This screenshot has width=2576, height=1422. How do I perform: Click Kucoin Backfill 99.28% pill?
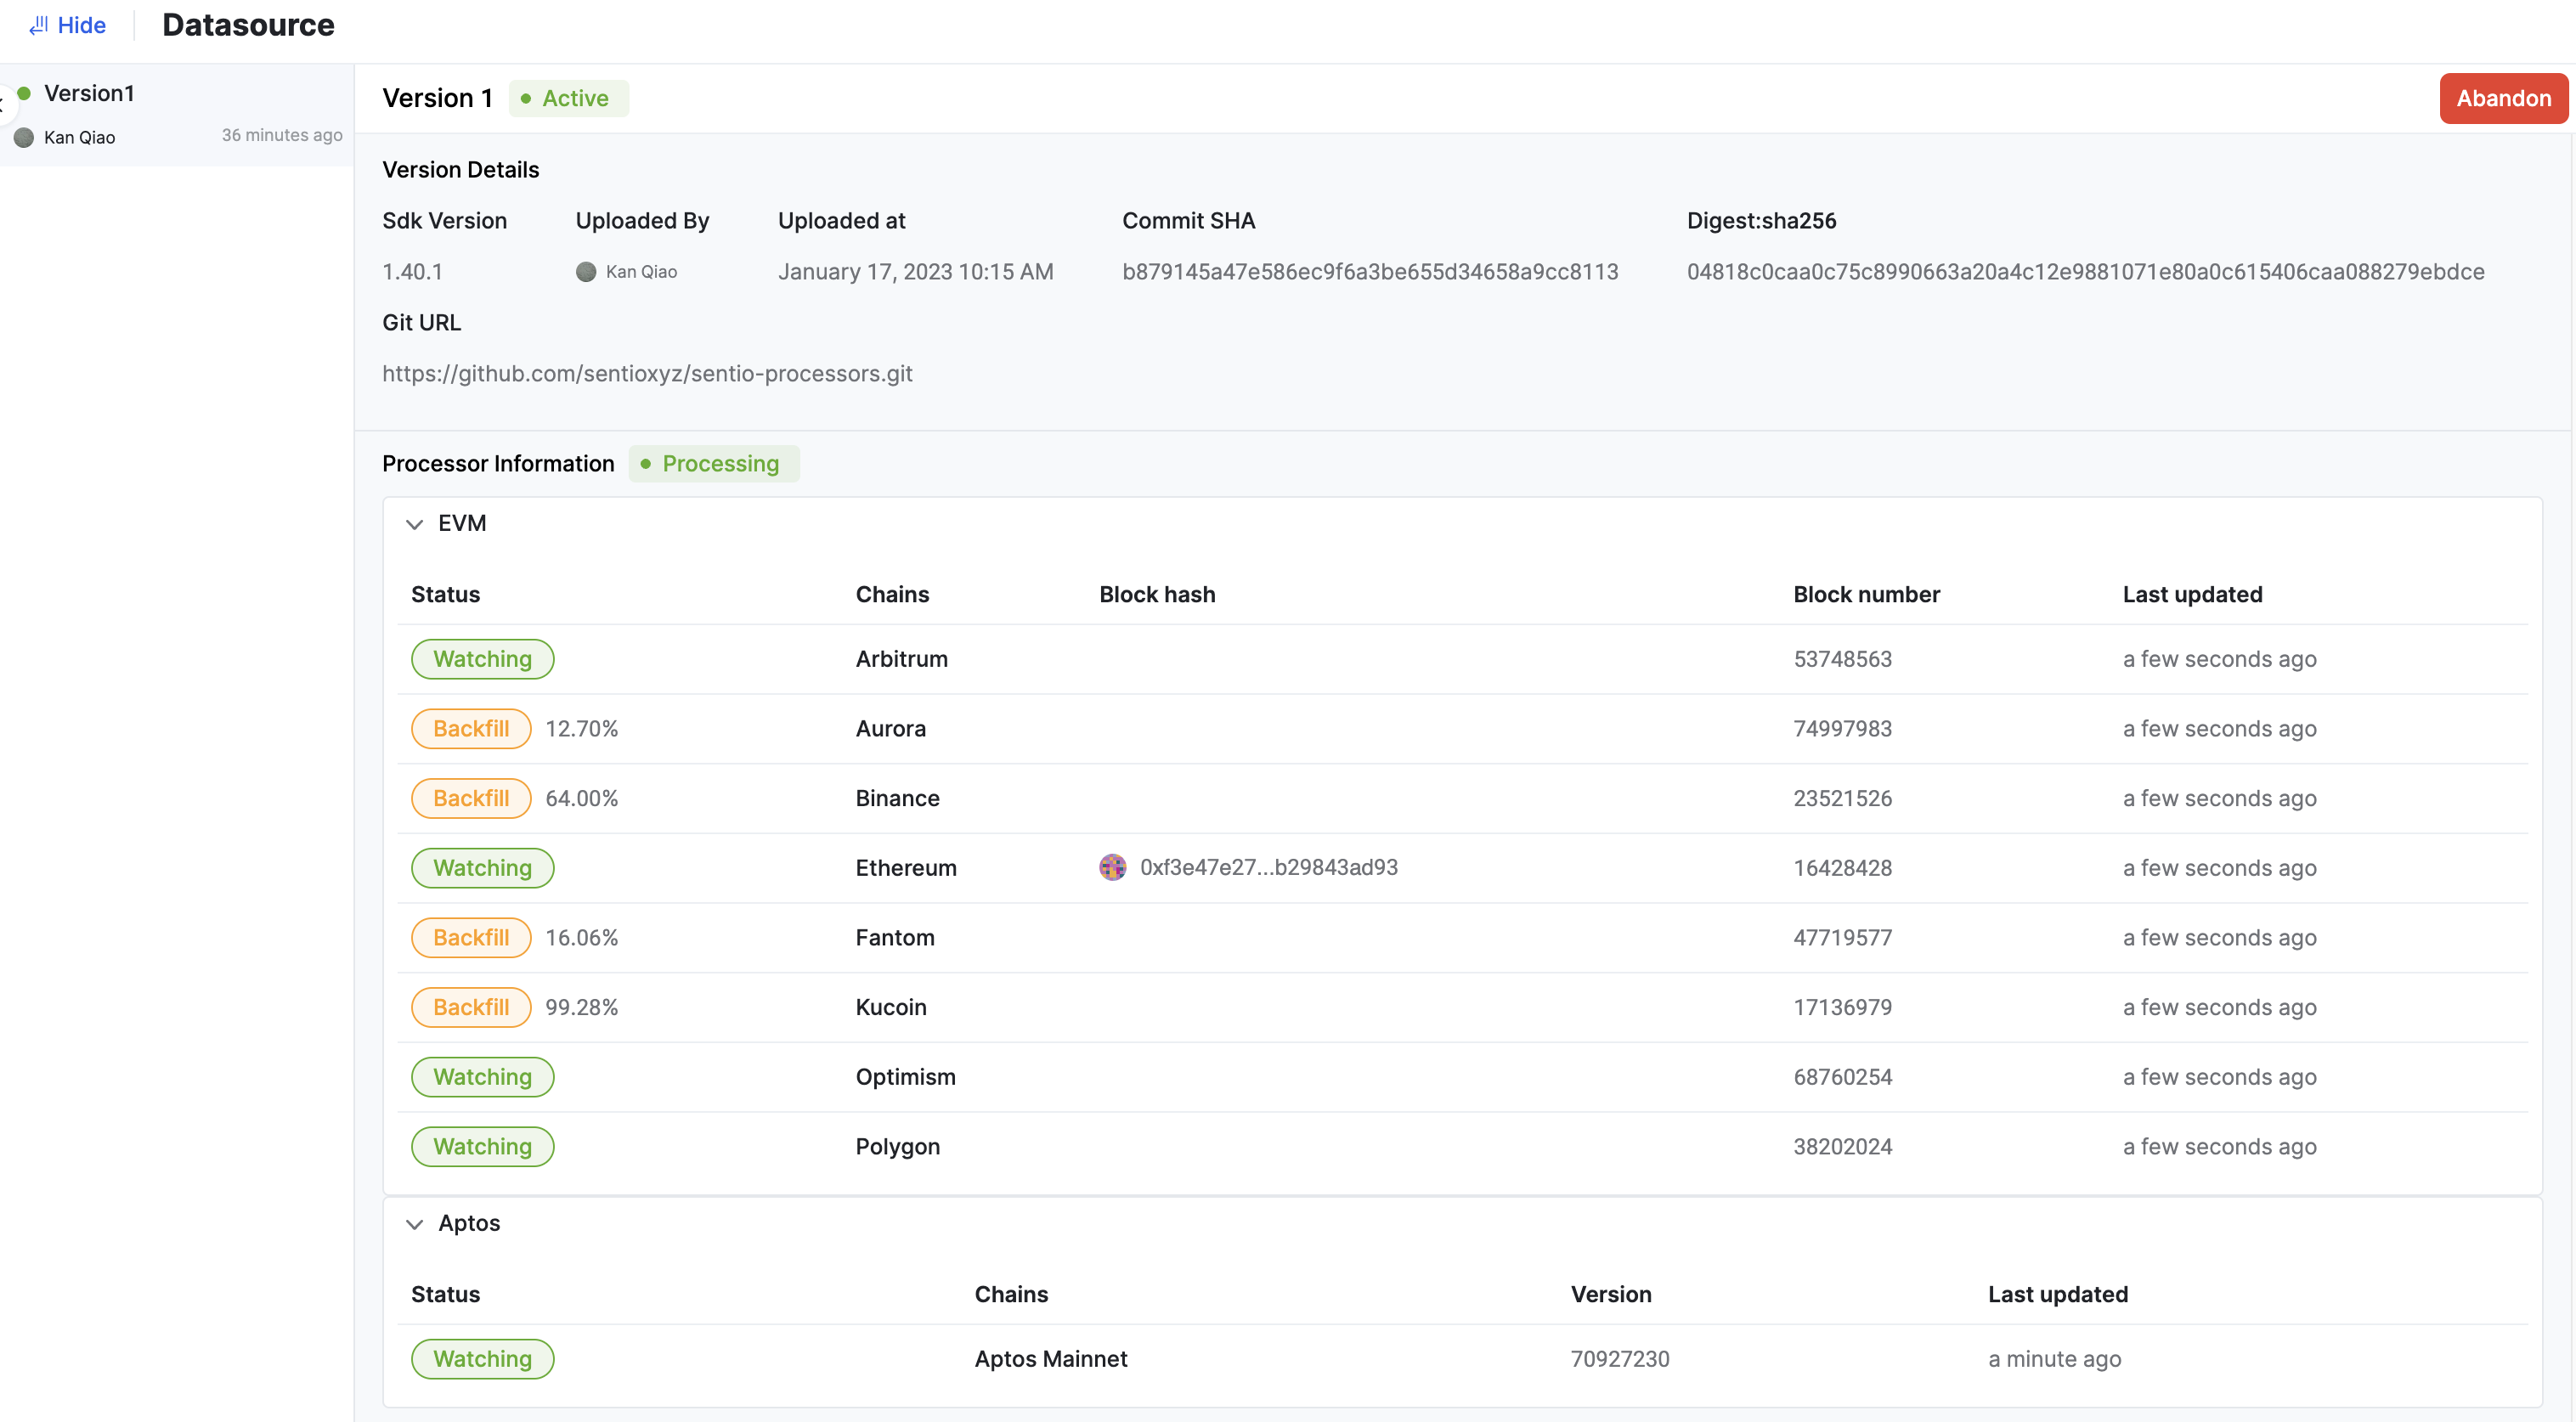471,1007
